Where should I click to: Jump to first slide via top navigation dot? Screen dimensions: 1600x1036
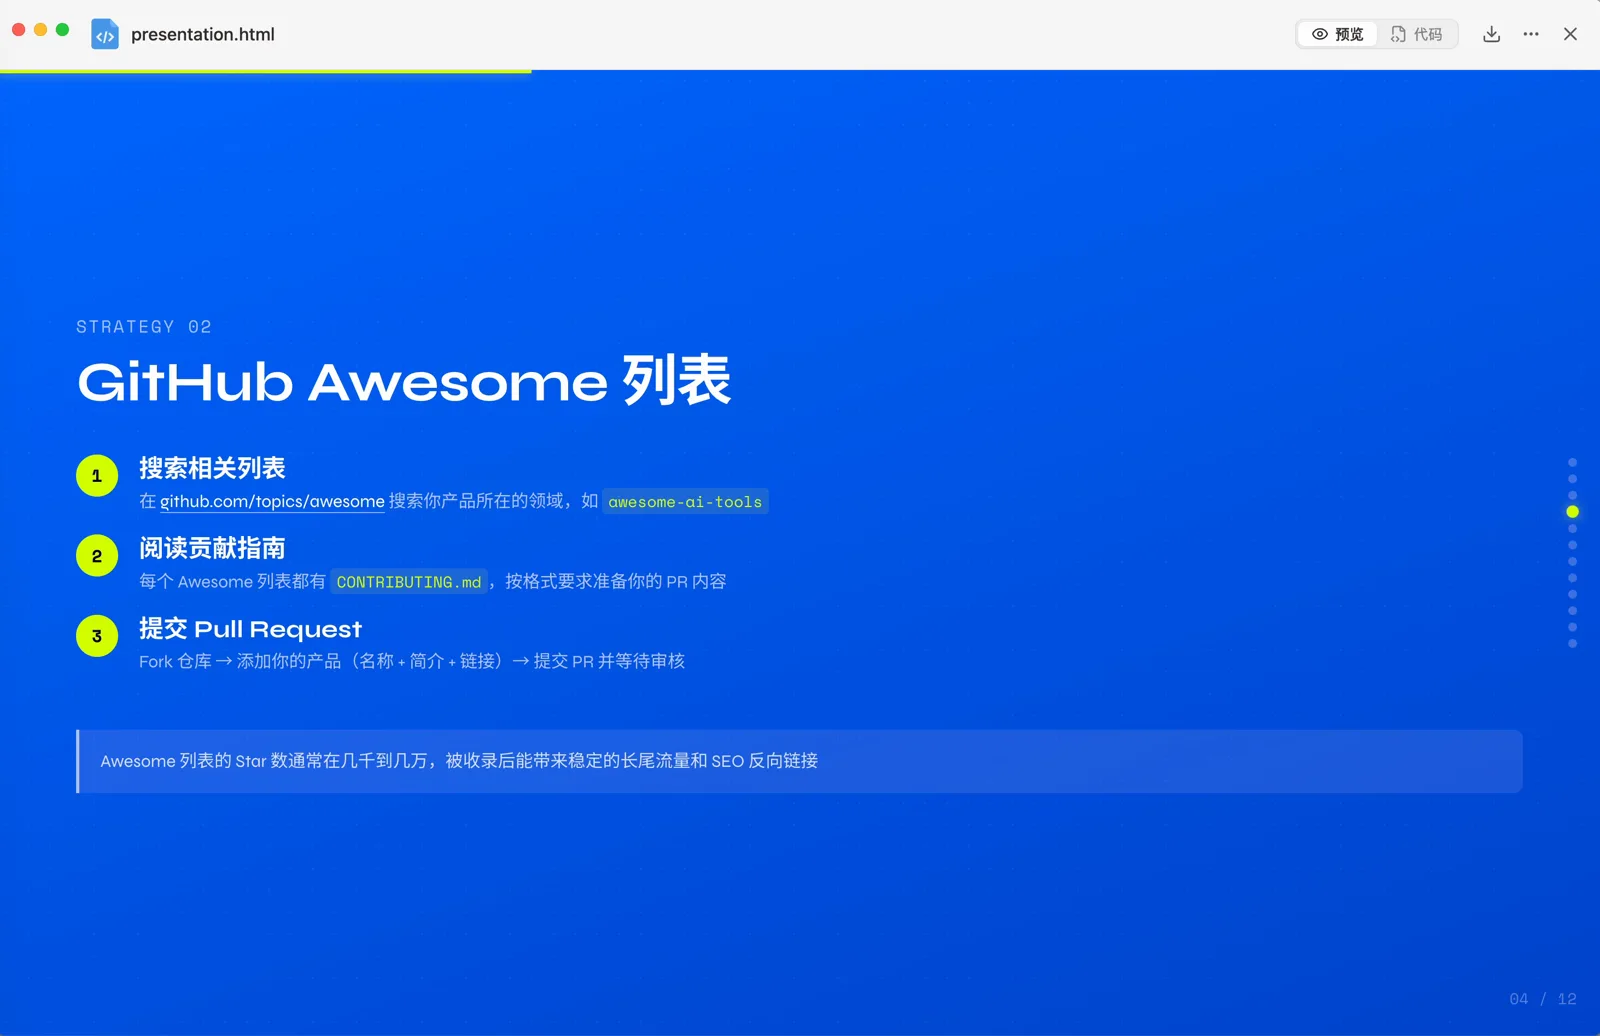pyautogui.click(x=1572, y=463)
